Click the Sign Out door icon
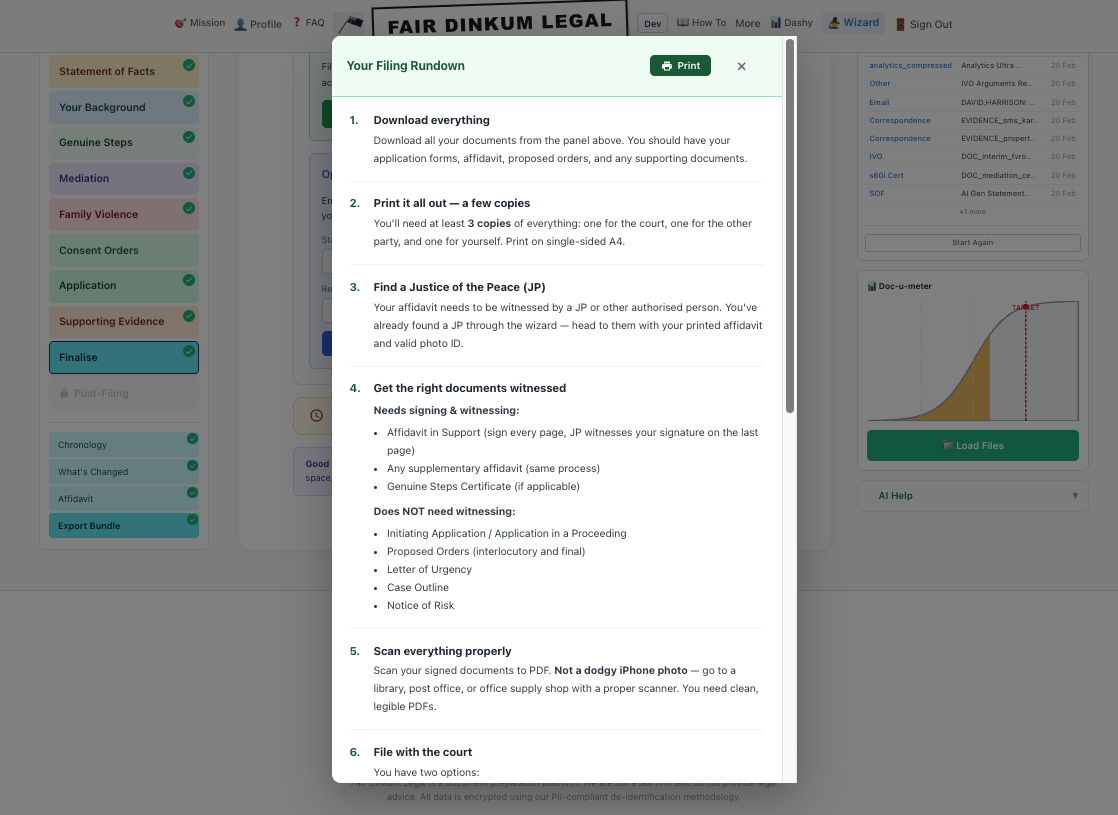The width and height of the screenshot is (1118, 815). pyautogui.click(x=901, y=24)
